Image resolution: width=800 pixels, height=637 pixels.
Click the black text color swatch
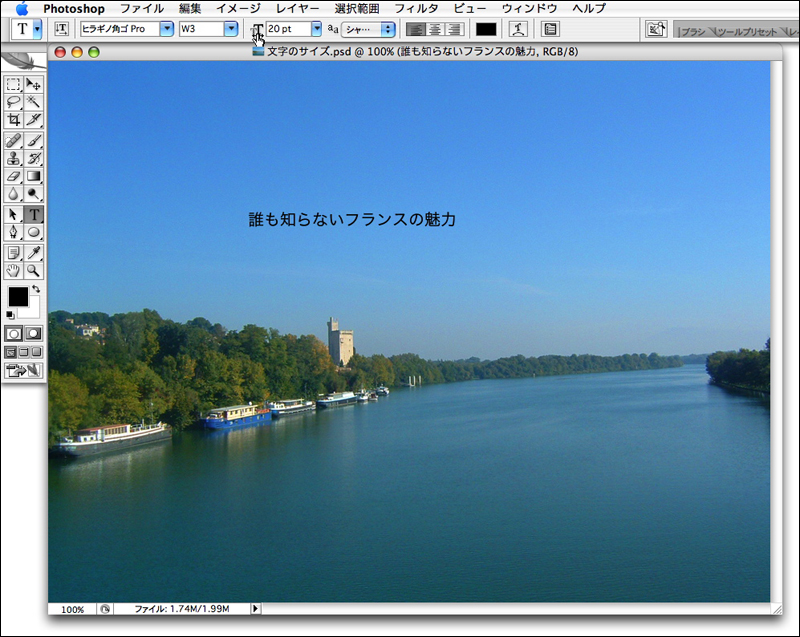click(486, 29)
